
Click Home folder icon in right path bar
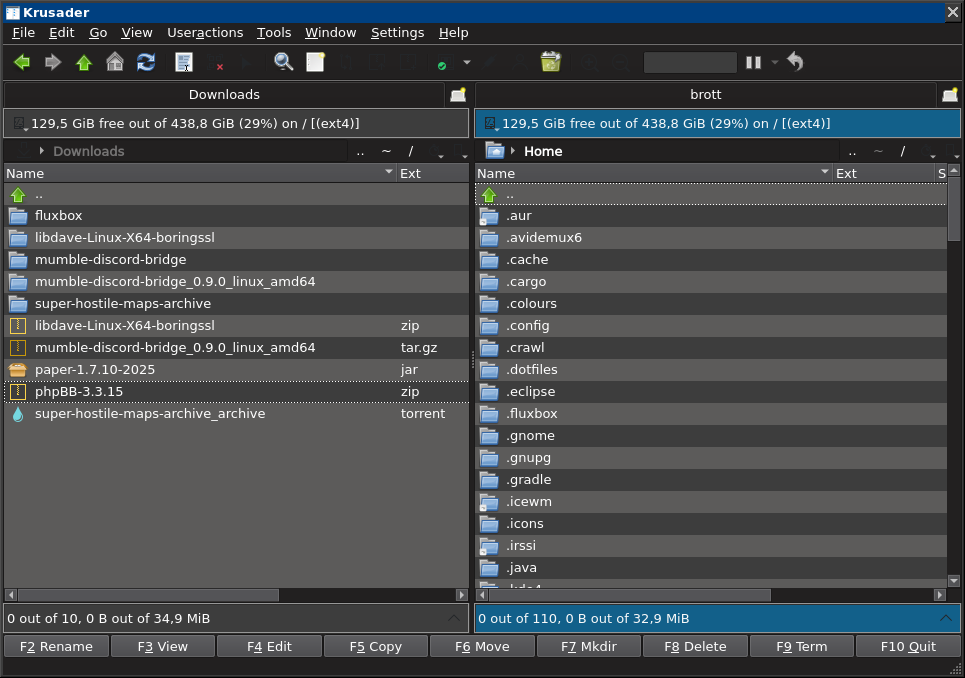click(x=495, y=151)
